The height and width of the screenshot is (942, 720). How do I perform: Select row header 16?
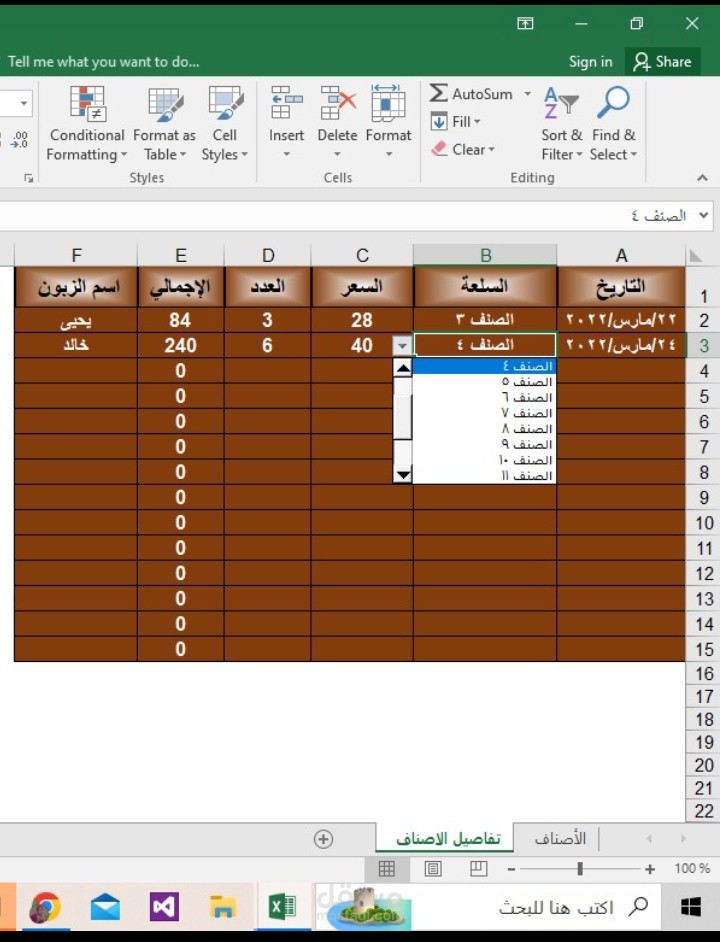point(703,673)
